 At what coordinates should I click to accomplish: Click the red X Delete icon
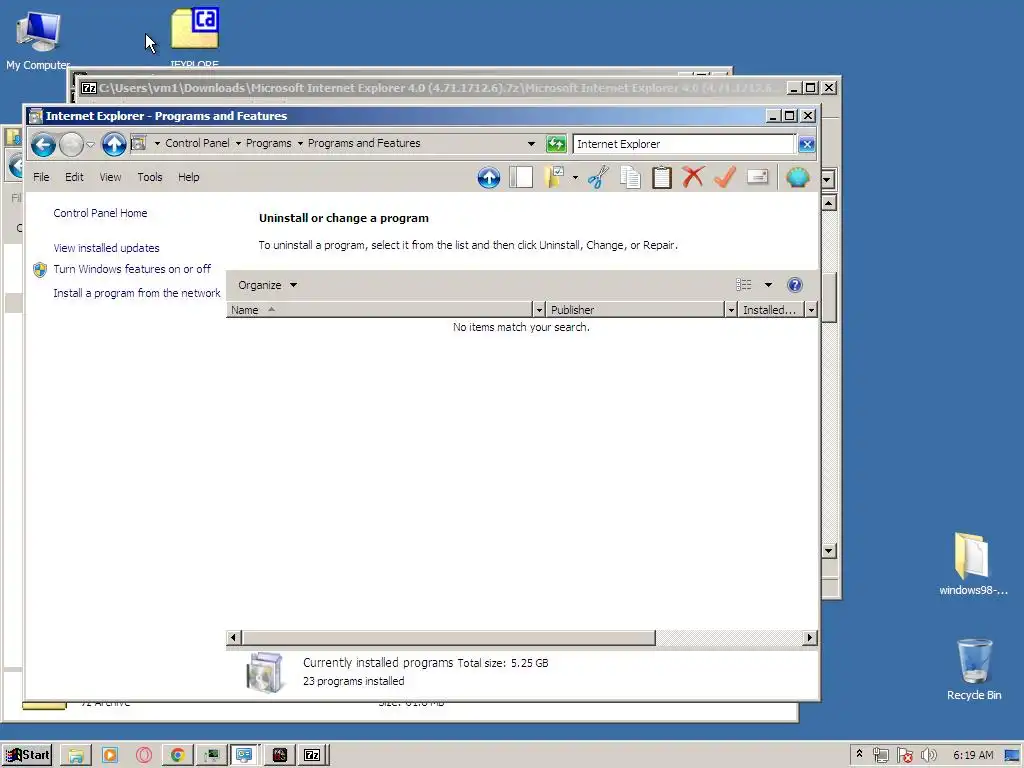coord(693,177)
